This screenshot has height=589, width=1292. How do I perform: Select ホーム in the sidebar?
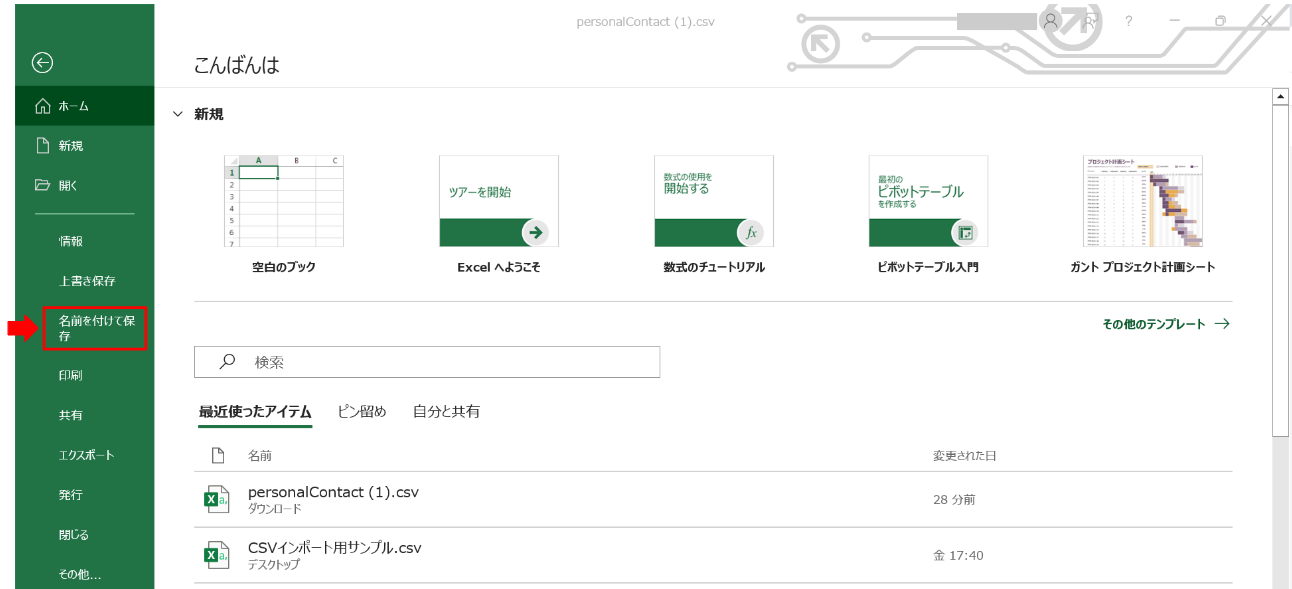click(x=85, y=106)
